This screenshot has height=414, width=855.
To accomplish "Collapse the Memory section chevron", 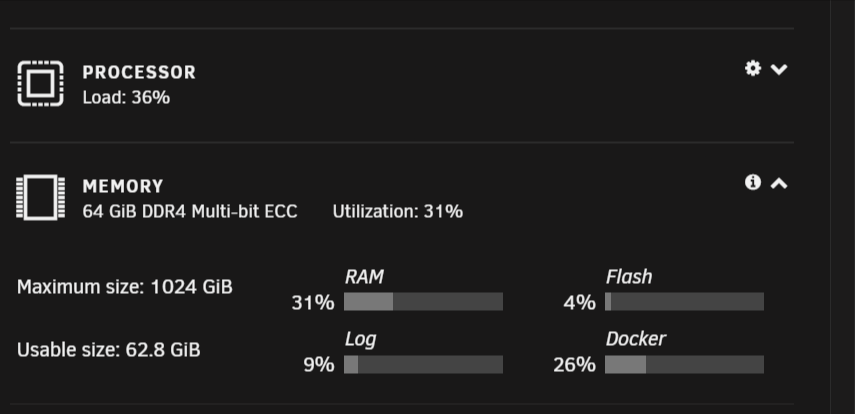I will [779, 183].
